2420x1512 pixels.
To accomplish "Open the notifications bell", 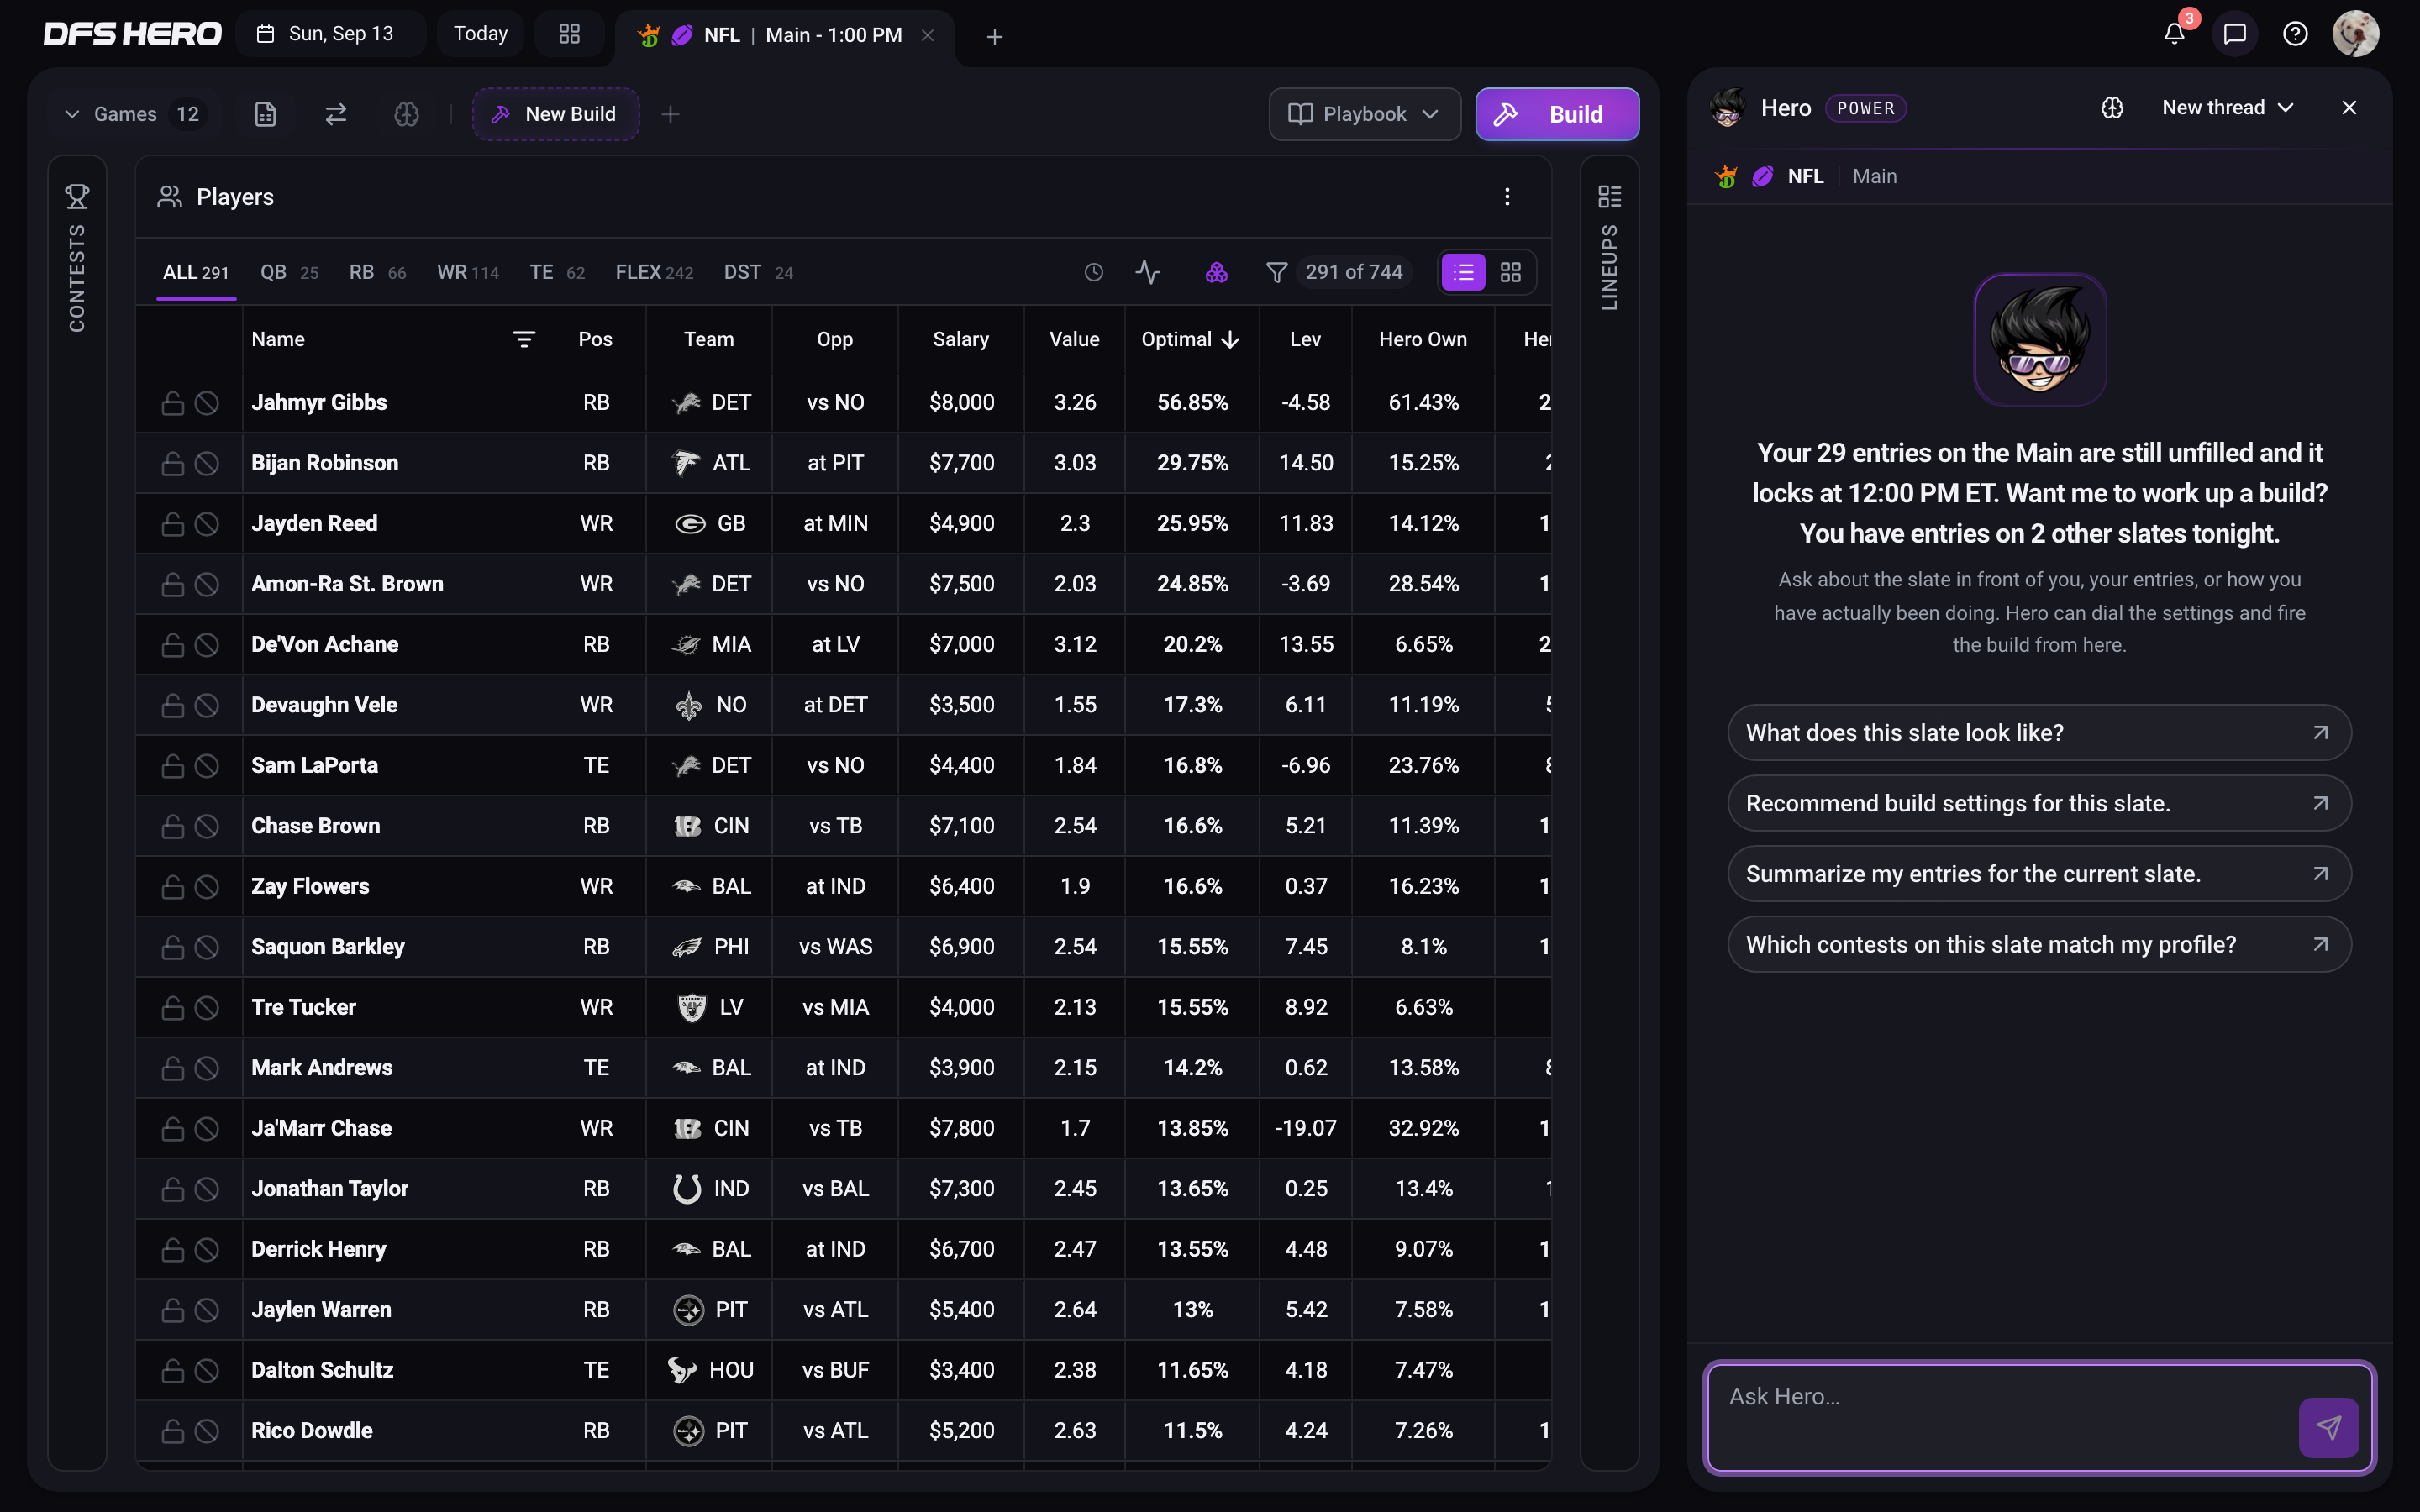I will (2174, 34).
